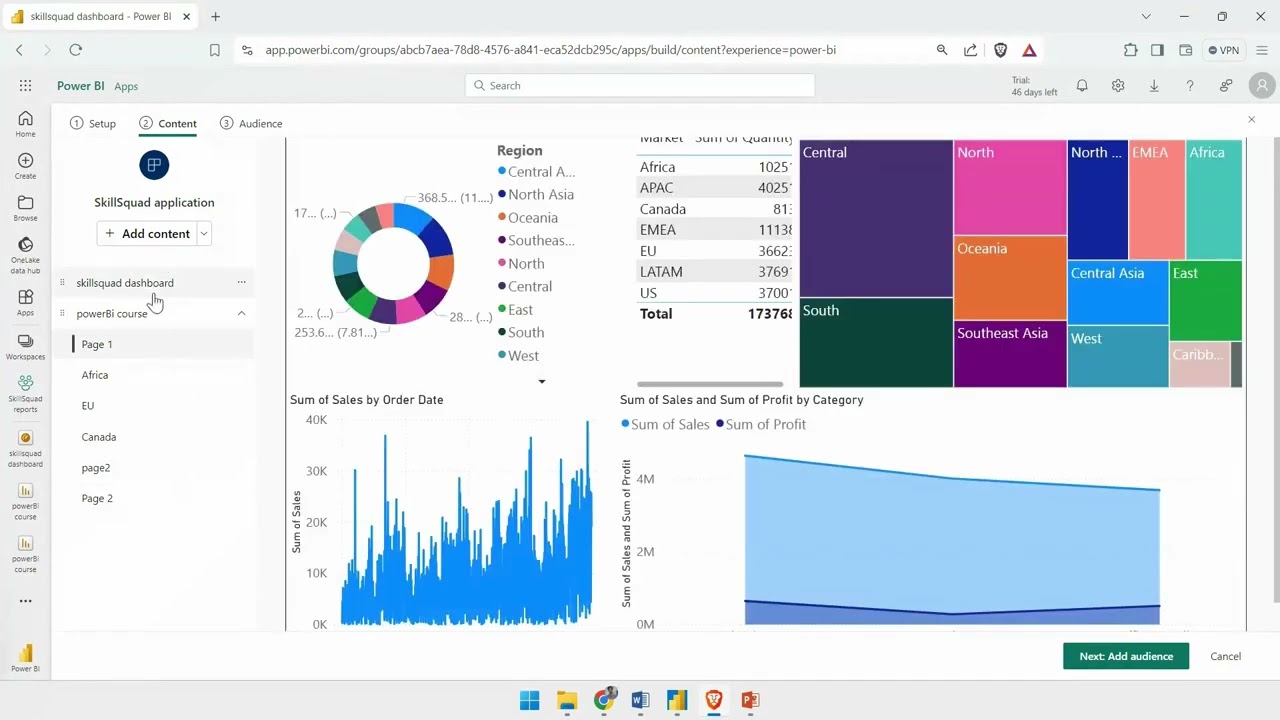Reload the browser page
Image resolution: width=1280 pixels, height=720 pixels.
[x=76, y=50]
